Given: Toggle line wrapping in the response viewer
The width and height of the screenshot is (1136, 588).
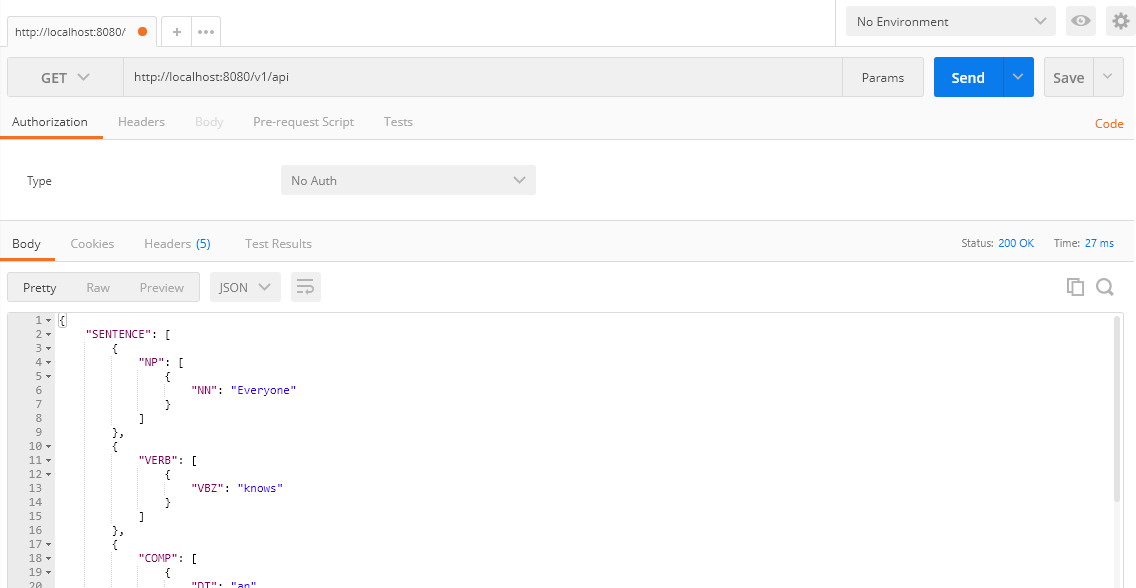Looking at the screenshot, I should tap(305, 287).
